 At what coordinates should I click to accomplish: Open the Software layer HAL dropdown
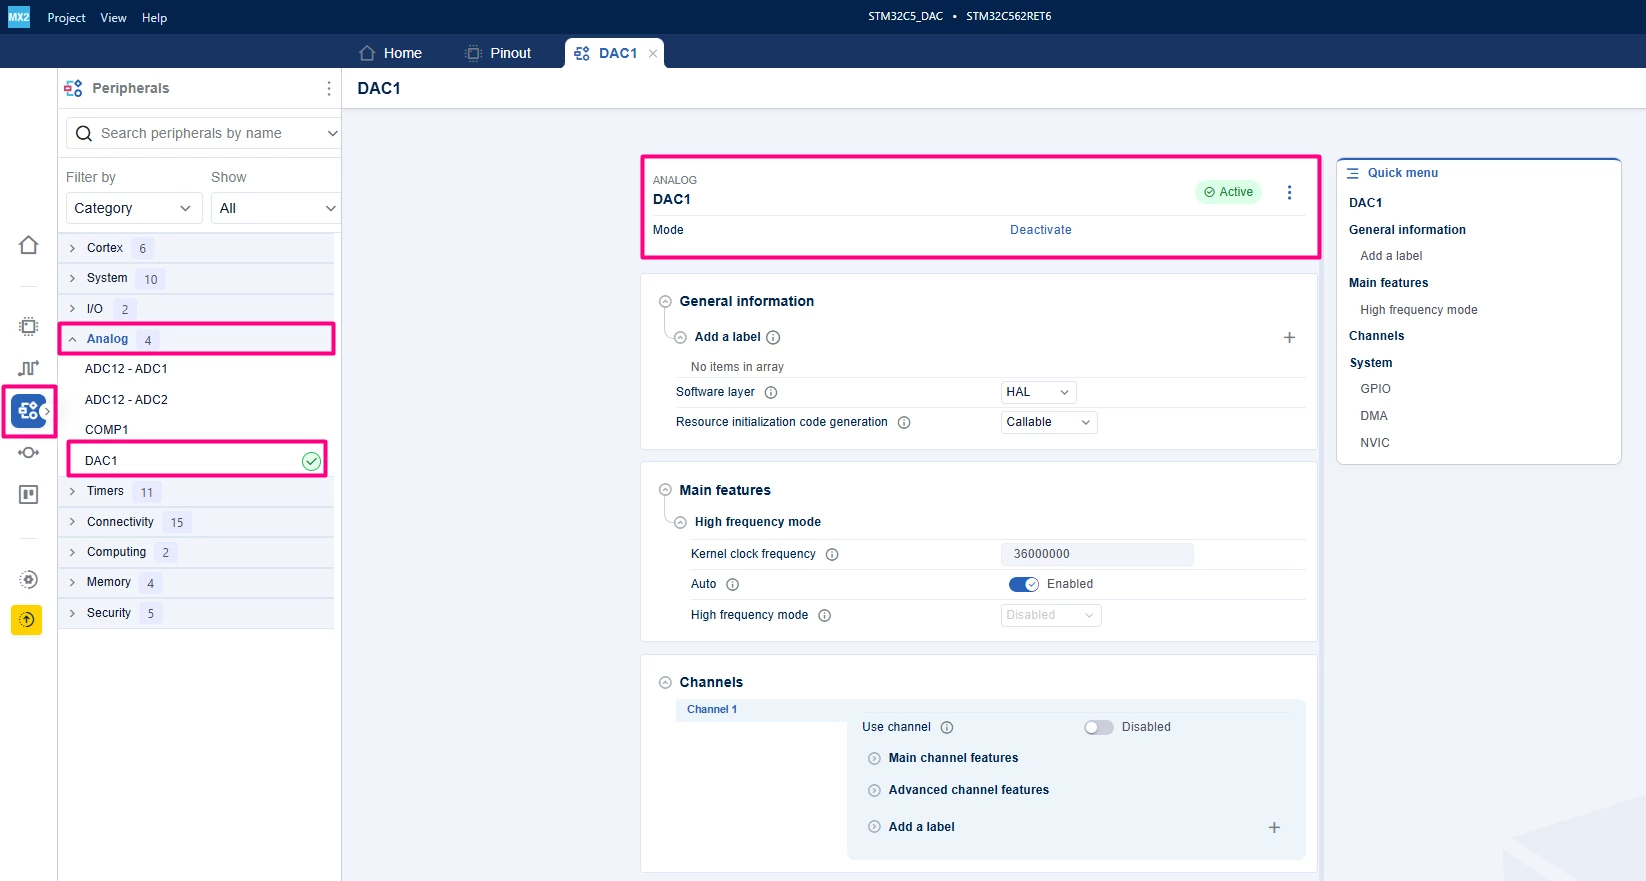[1038, 393]
